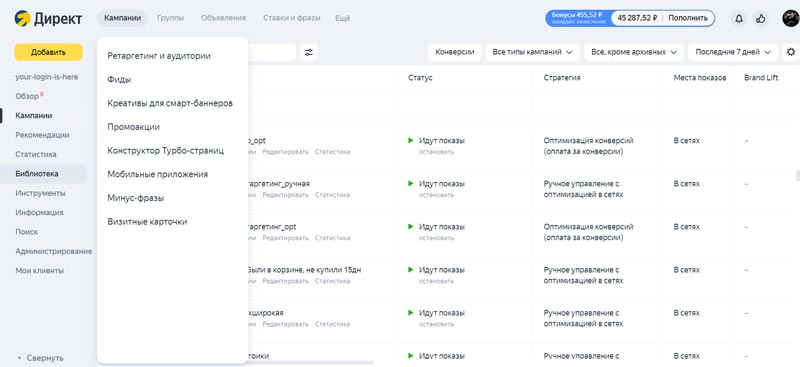Click the vertical scrollbar thumb
Screen dimensions: 800x367
pyautogui.click(x=797, y=175)
